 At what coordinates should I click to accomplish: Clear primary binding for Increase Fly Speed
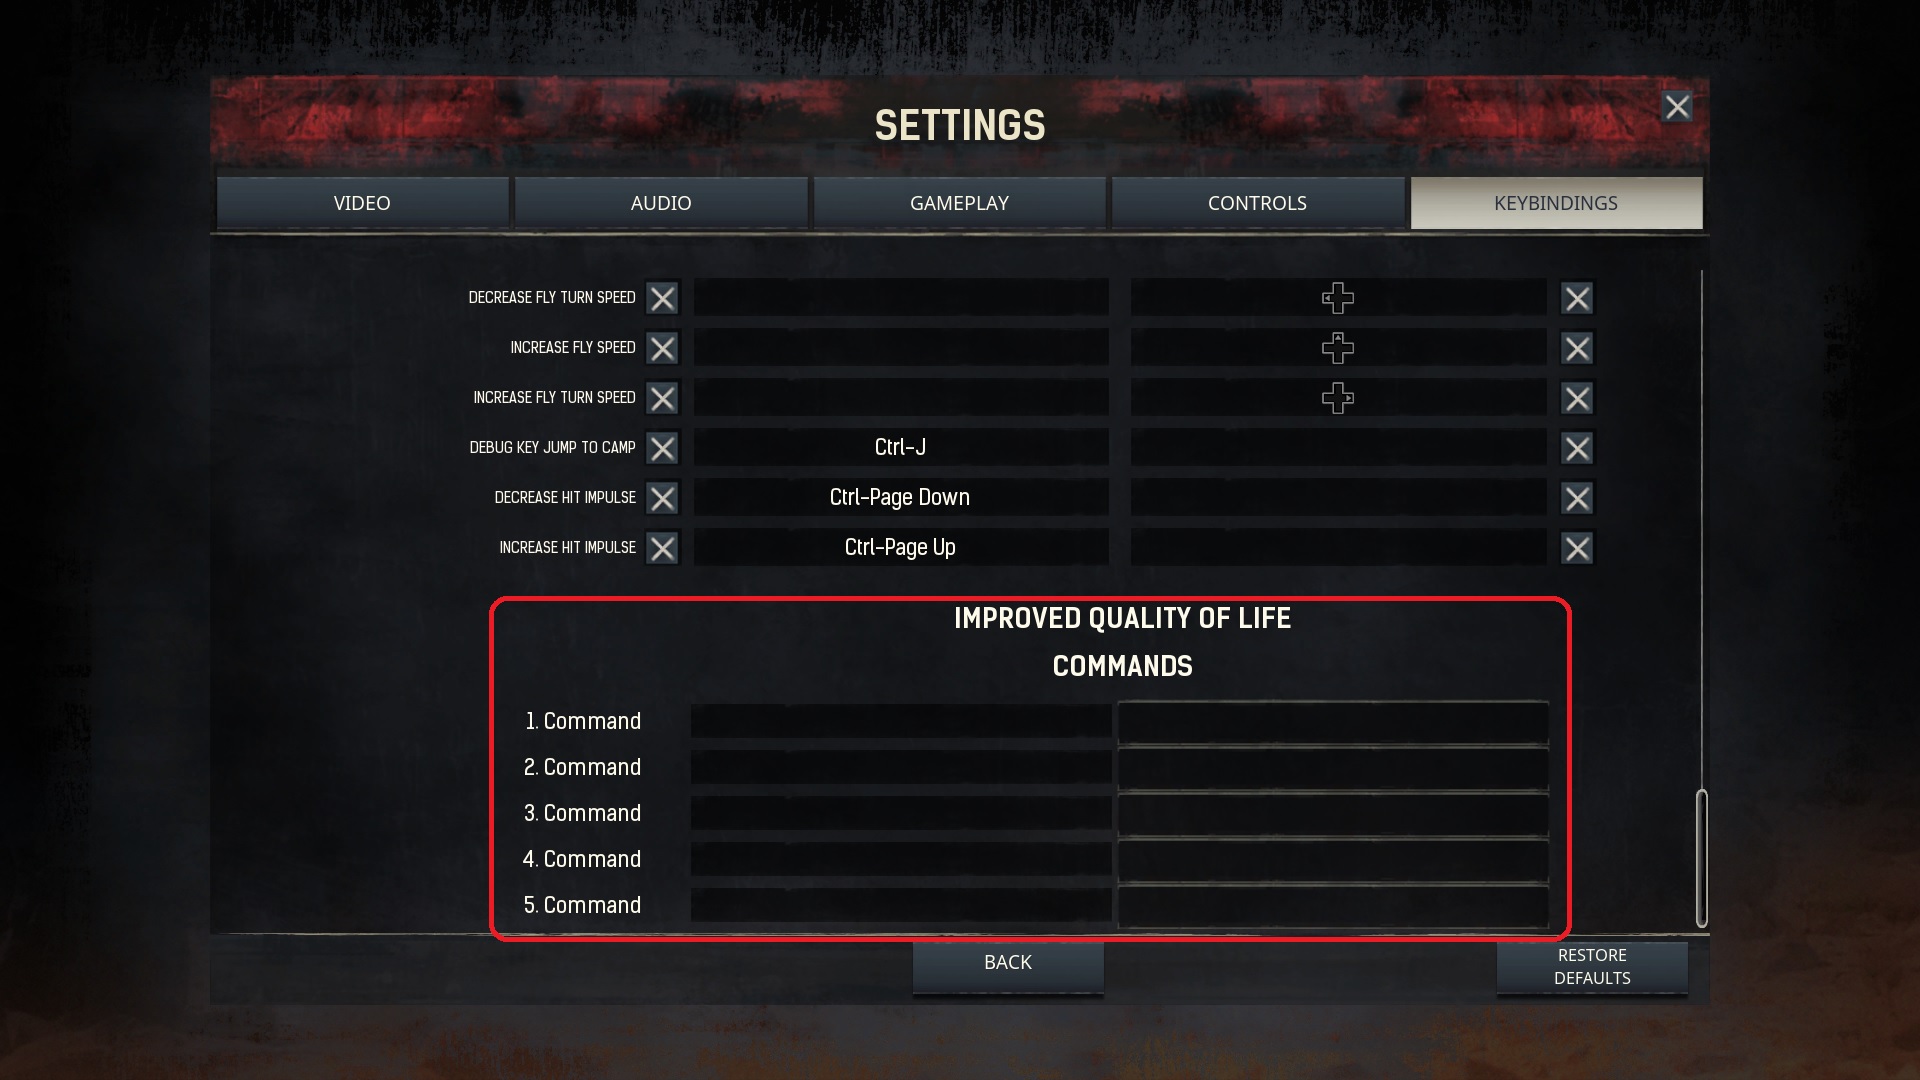tap(662, 348)
